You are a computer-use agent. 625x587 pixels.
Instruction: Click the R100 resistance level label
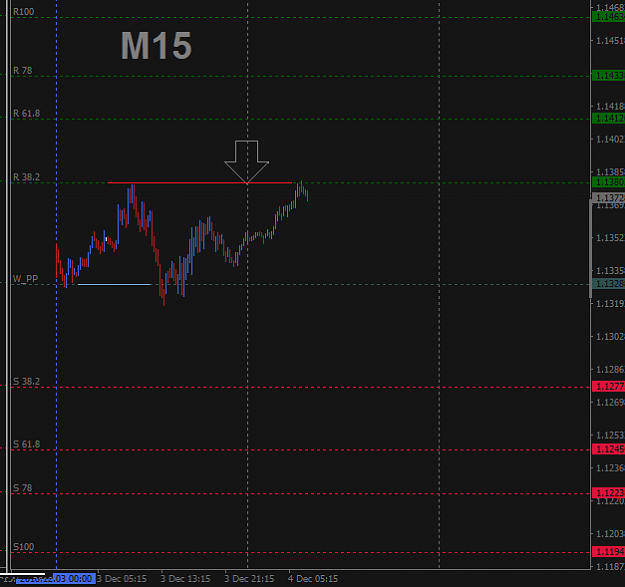(x=24, y=12)
